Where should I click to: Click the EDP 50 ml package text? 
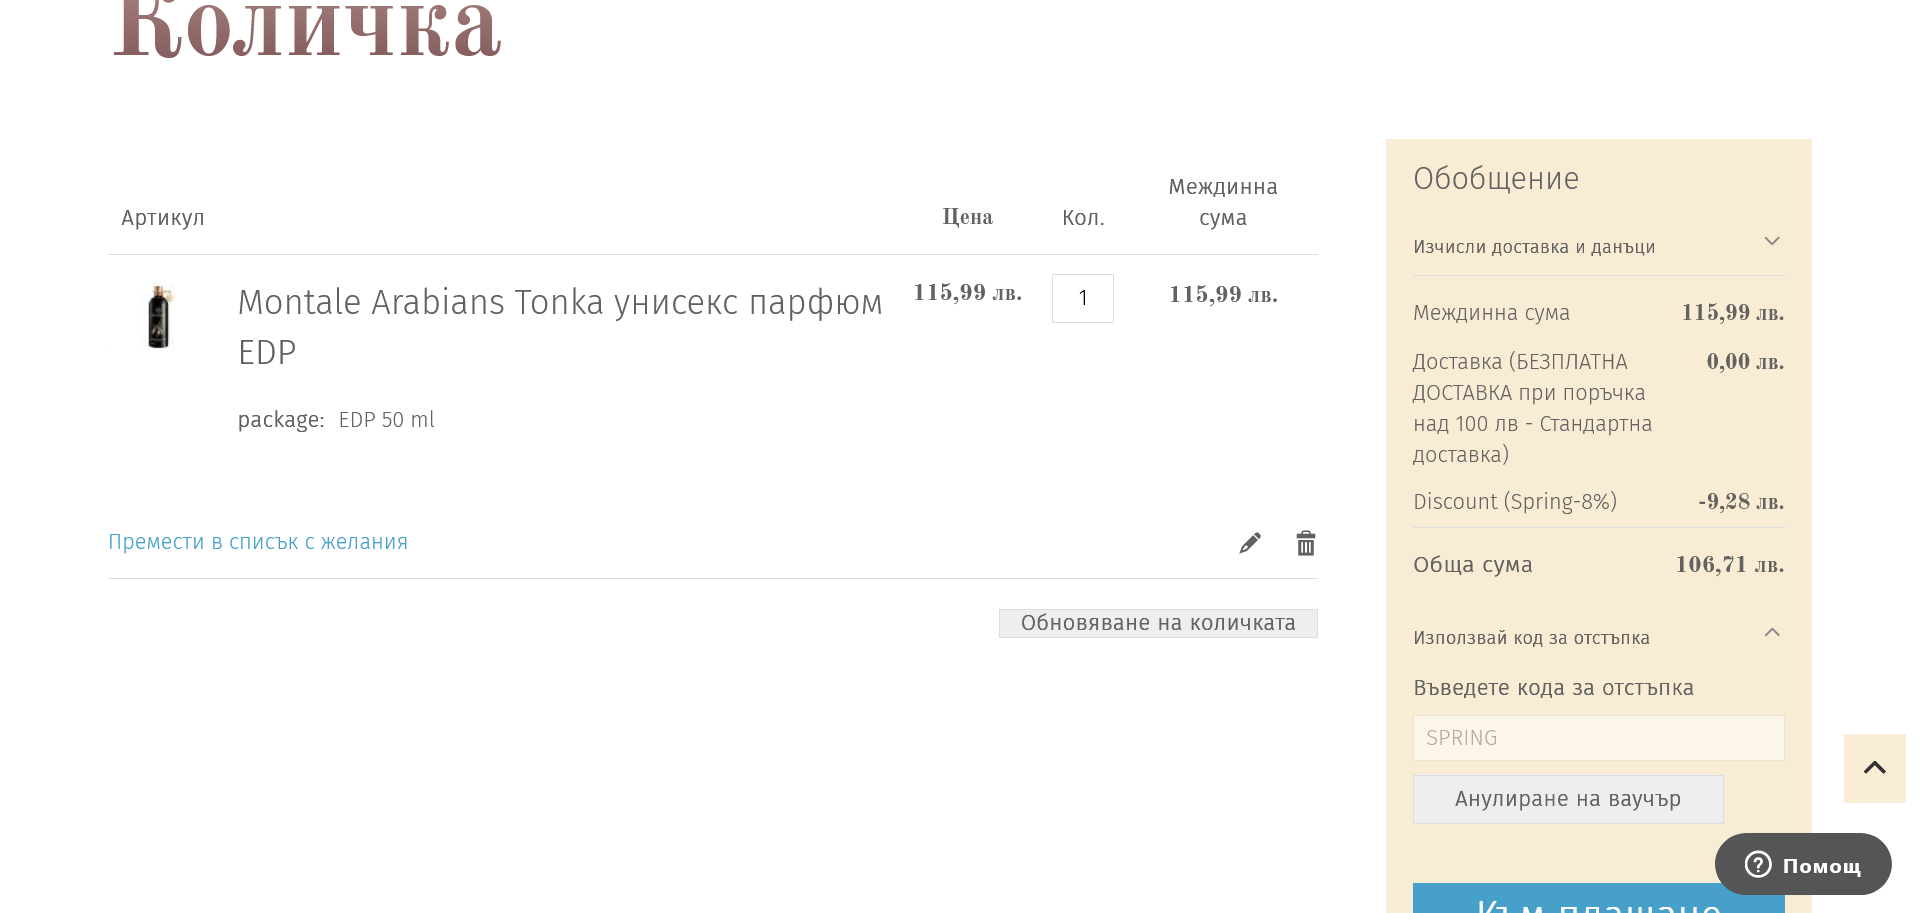point(386,420)
